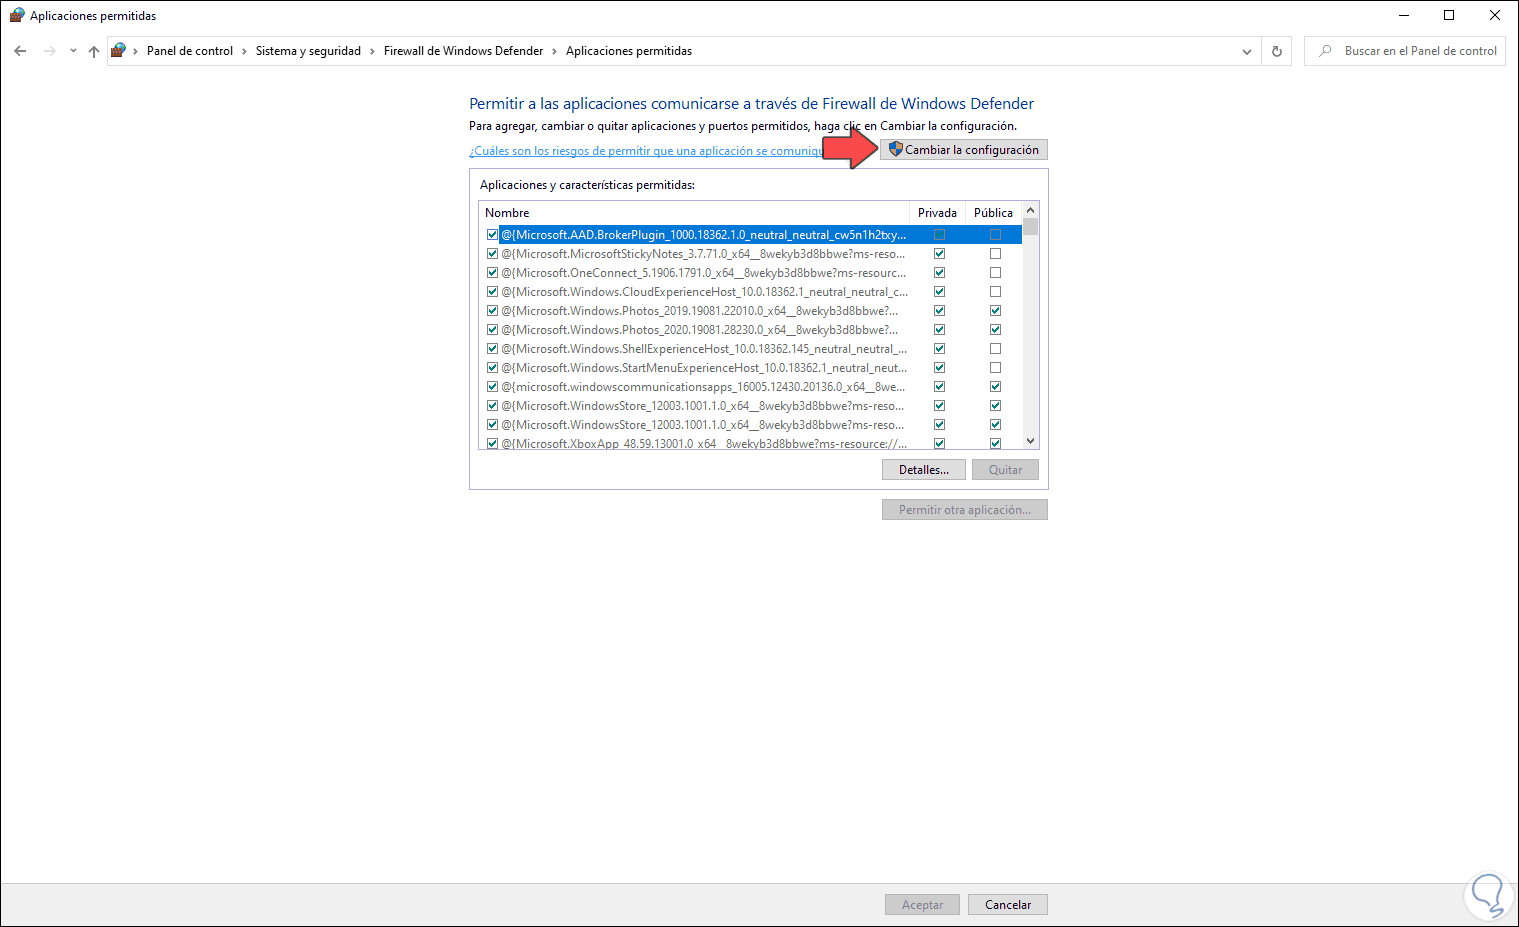This screenshot has width=1519, height=927.
Task: Go up one level with the up arrow
Action: coord(94,51)
